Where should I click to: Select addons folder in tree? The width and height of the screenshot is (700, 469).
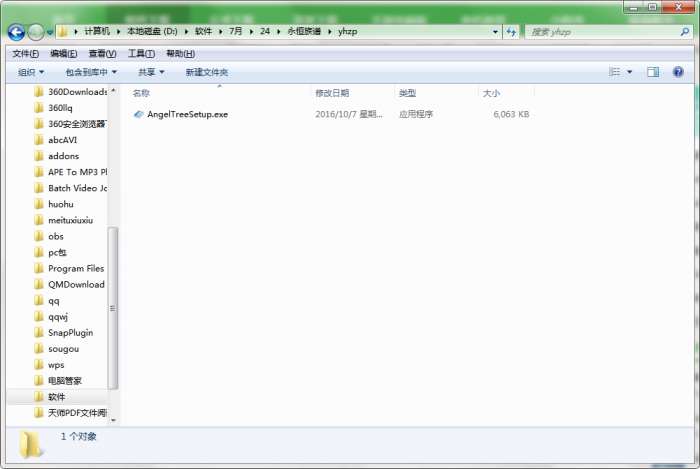pyautogui.click(x=57, y=156)
